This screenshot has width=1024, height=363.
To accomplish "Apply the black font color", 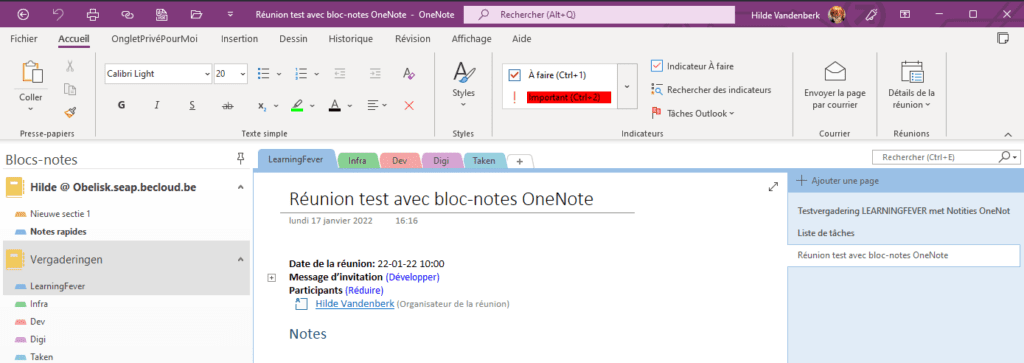I will (334, 105).
